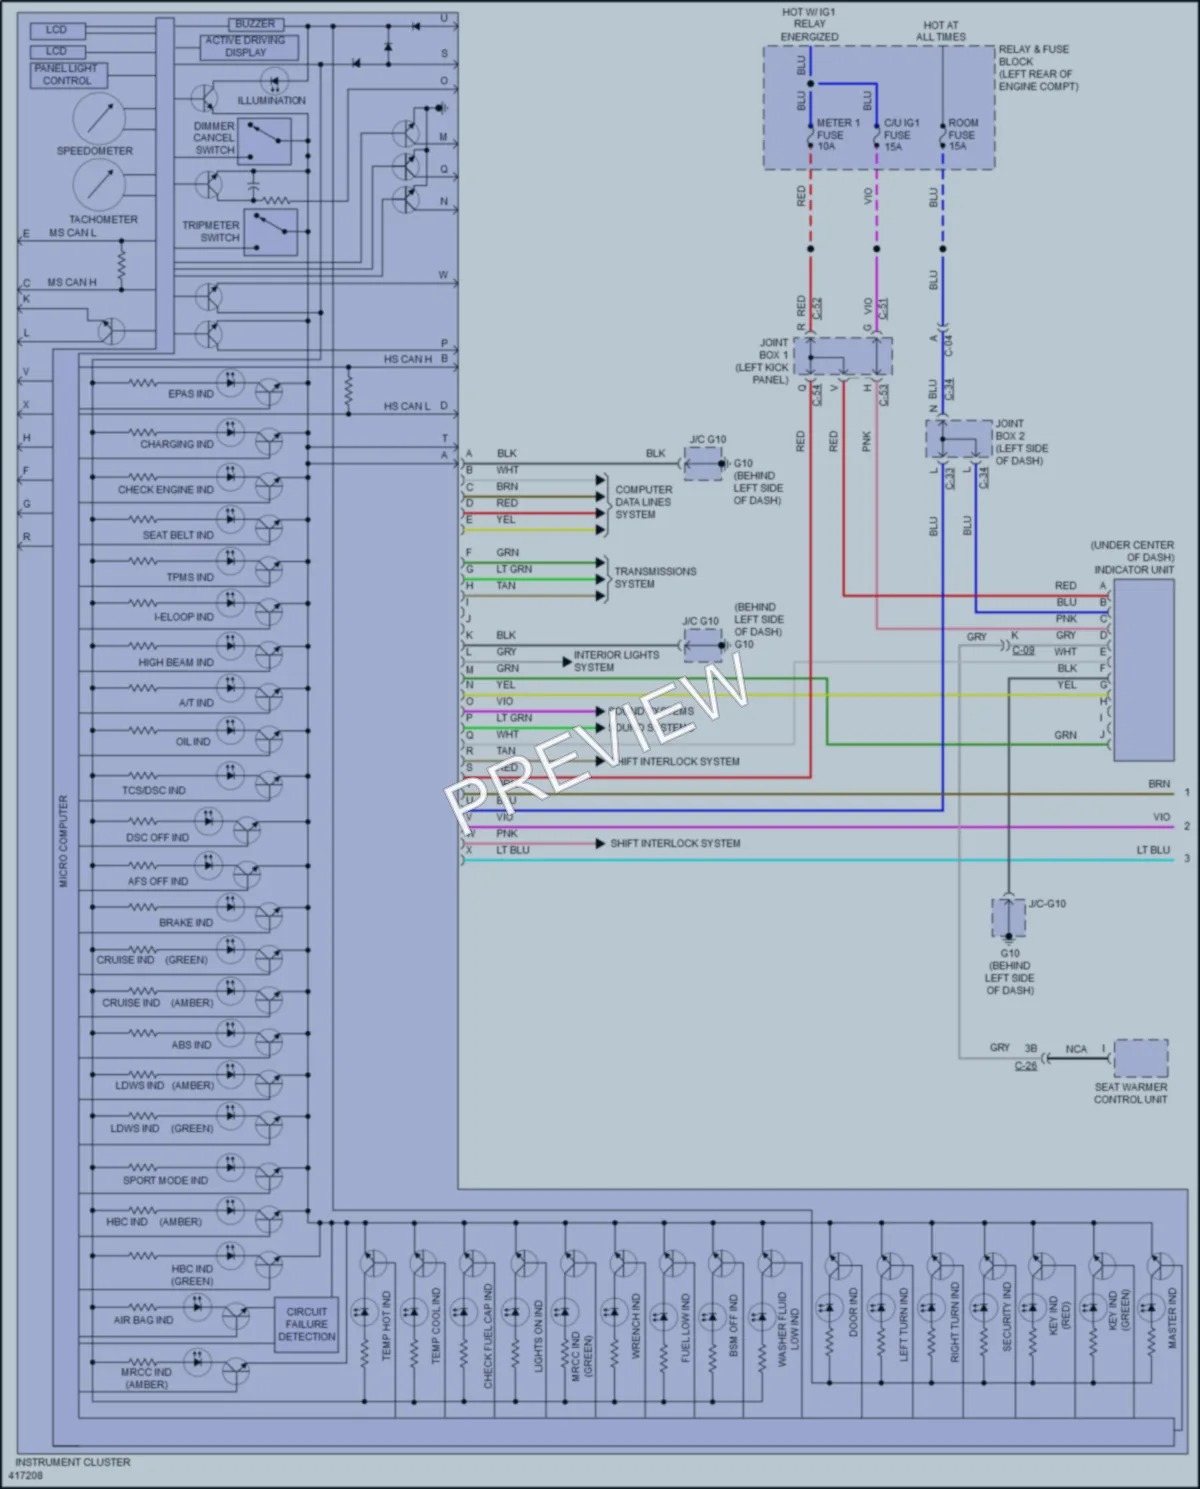Click the A/T IND label
The image size is (1200, 1489).
coord(197,703)
